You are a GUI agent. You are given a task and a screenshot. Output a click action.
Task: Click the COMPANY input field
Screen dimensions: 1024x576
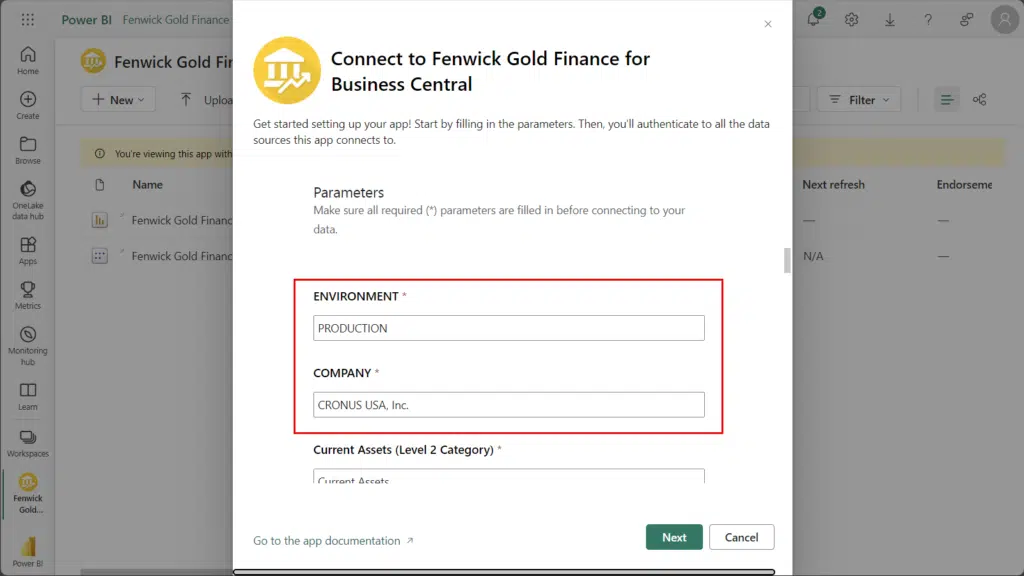point(509,405)
